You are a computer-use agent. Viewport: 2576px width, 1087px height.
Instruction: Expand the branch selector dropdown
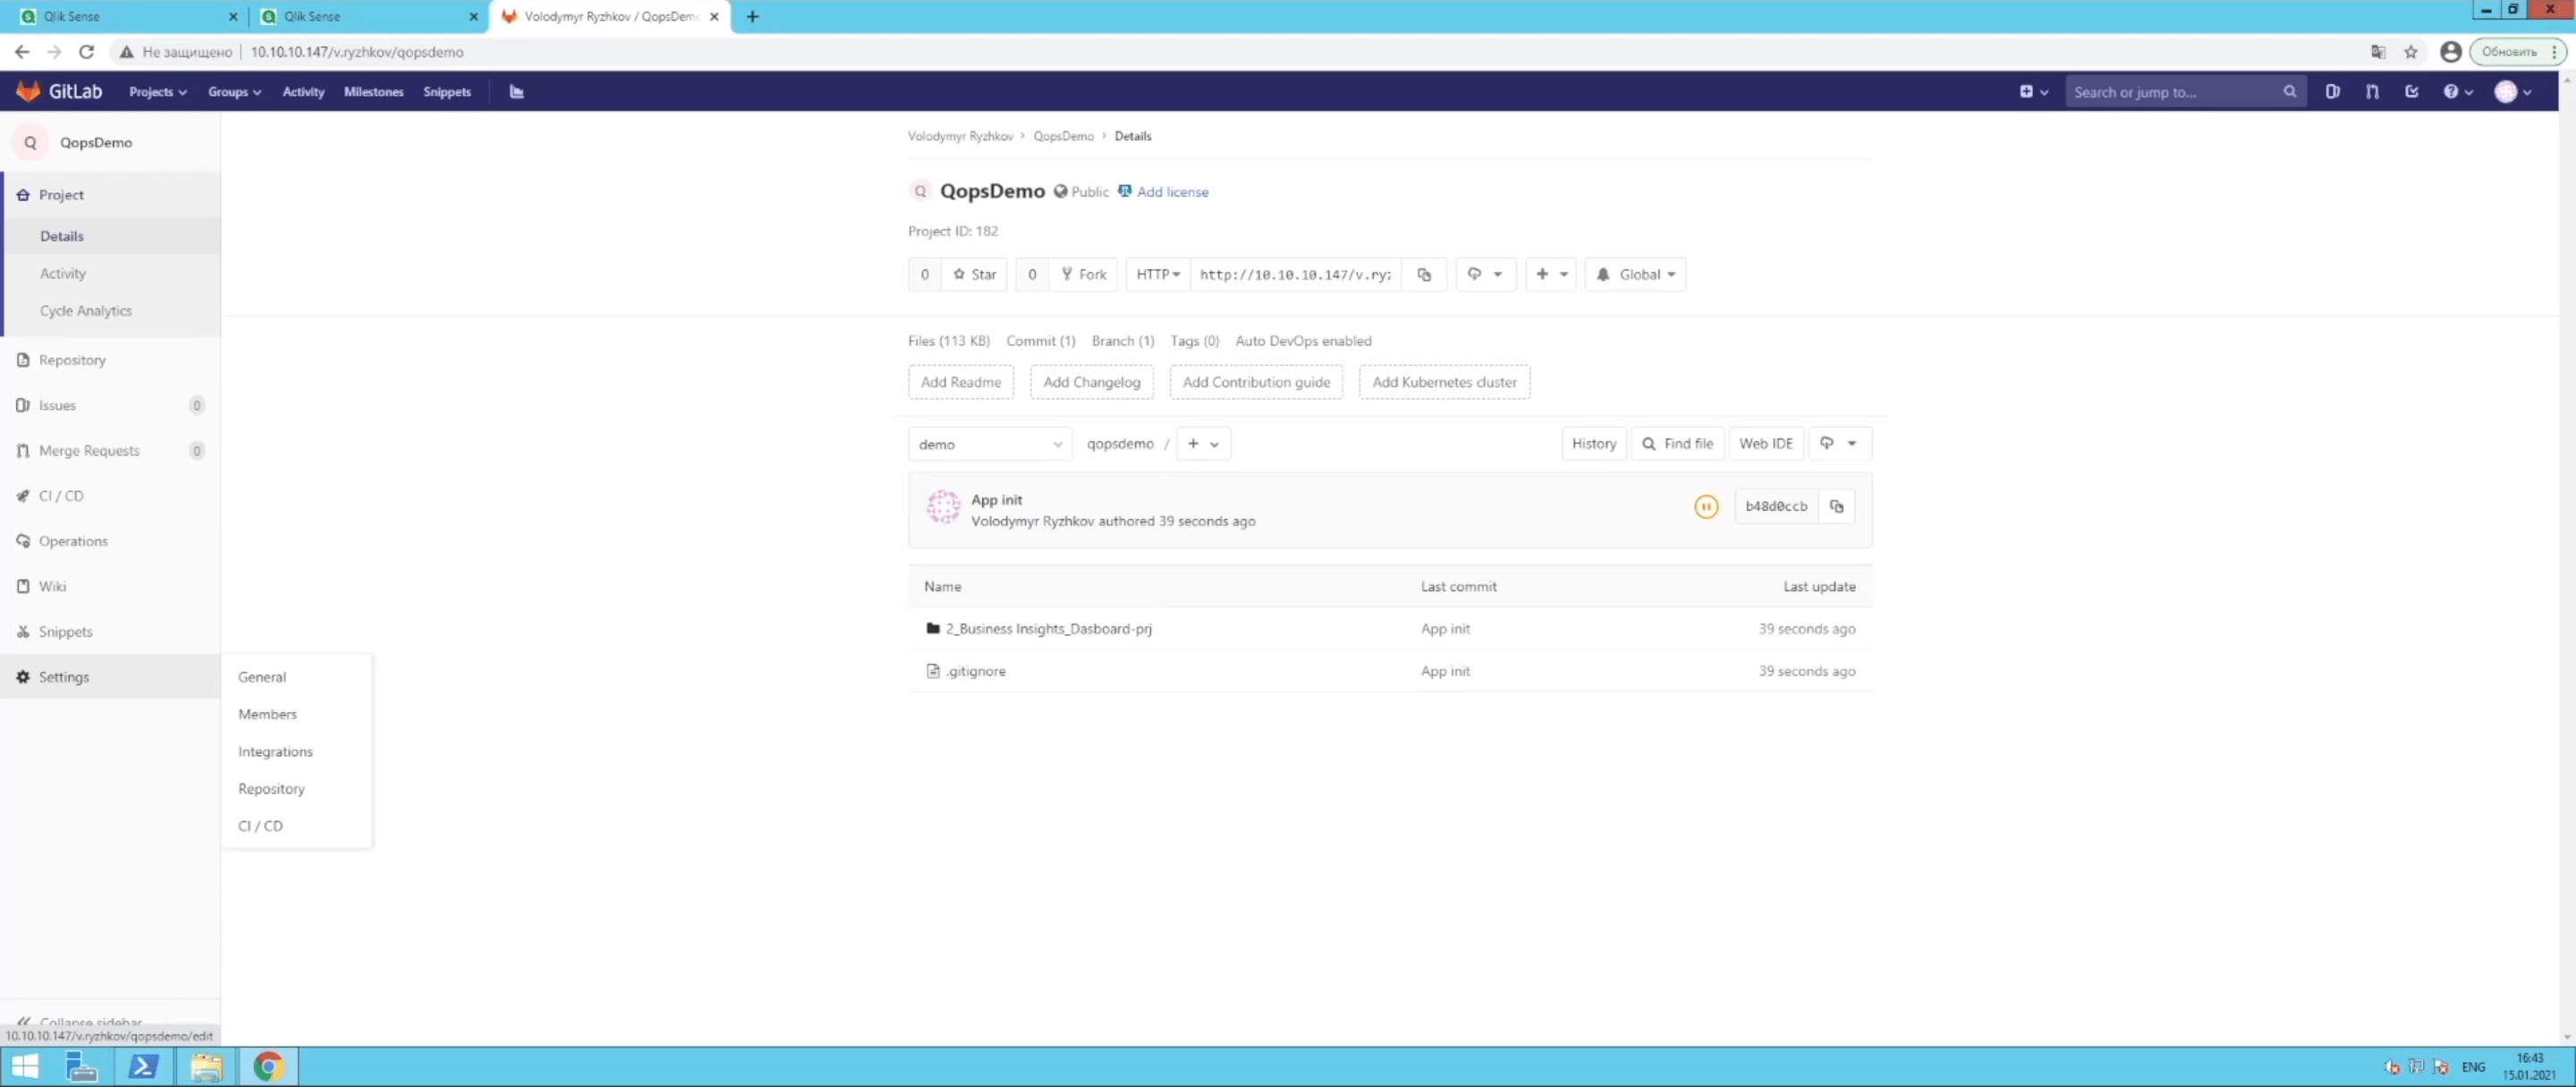pos(987,444)
